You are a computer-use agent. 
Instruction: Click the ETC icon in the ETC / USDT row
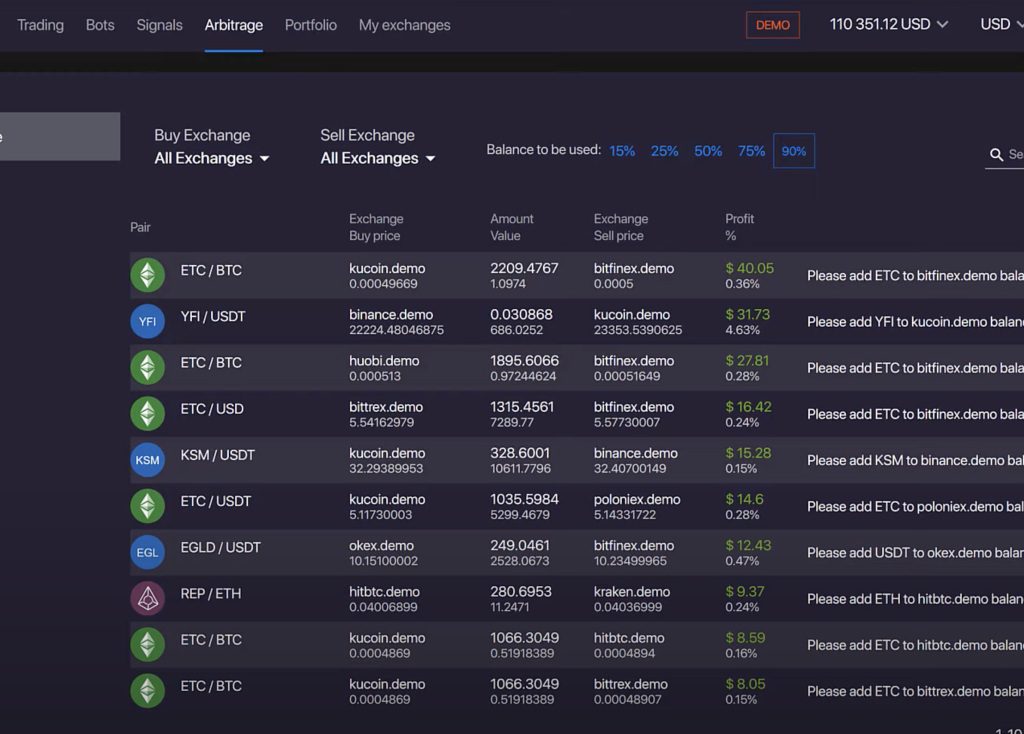click(148, 506)
